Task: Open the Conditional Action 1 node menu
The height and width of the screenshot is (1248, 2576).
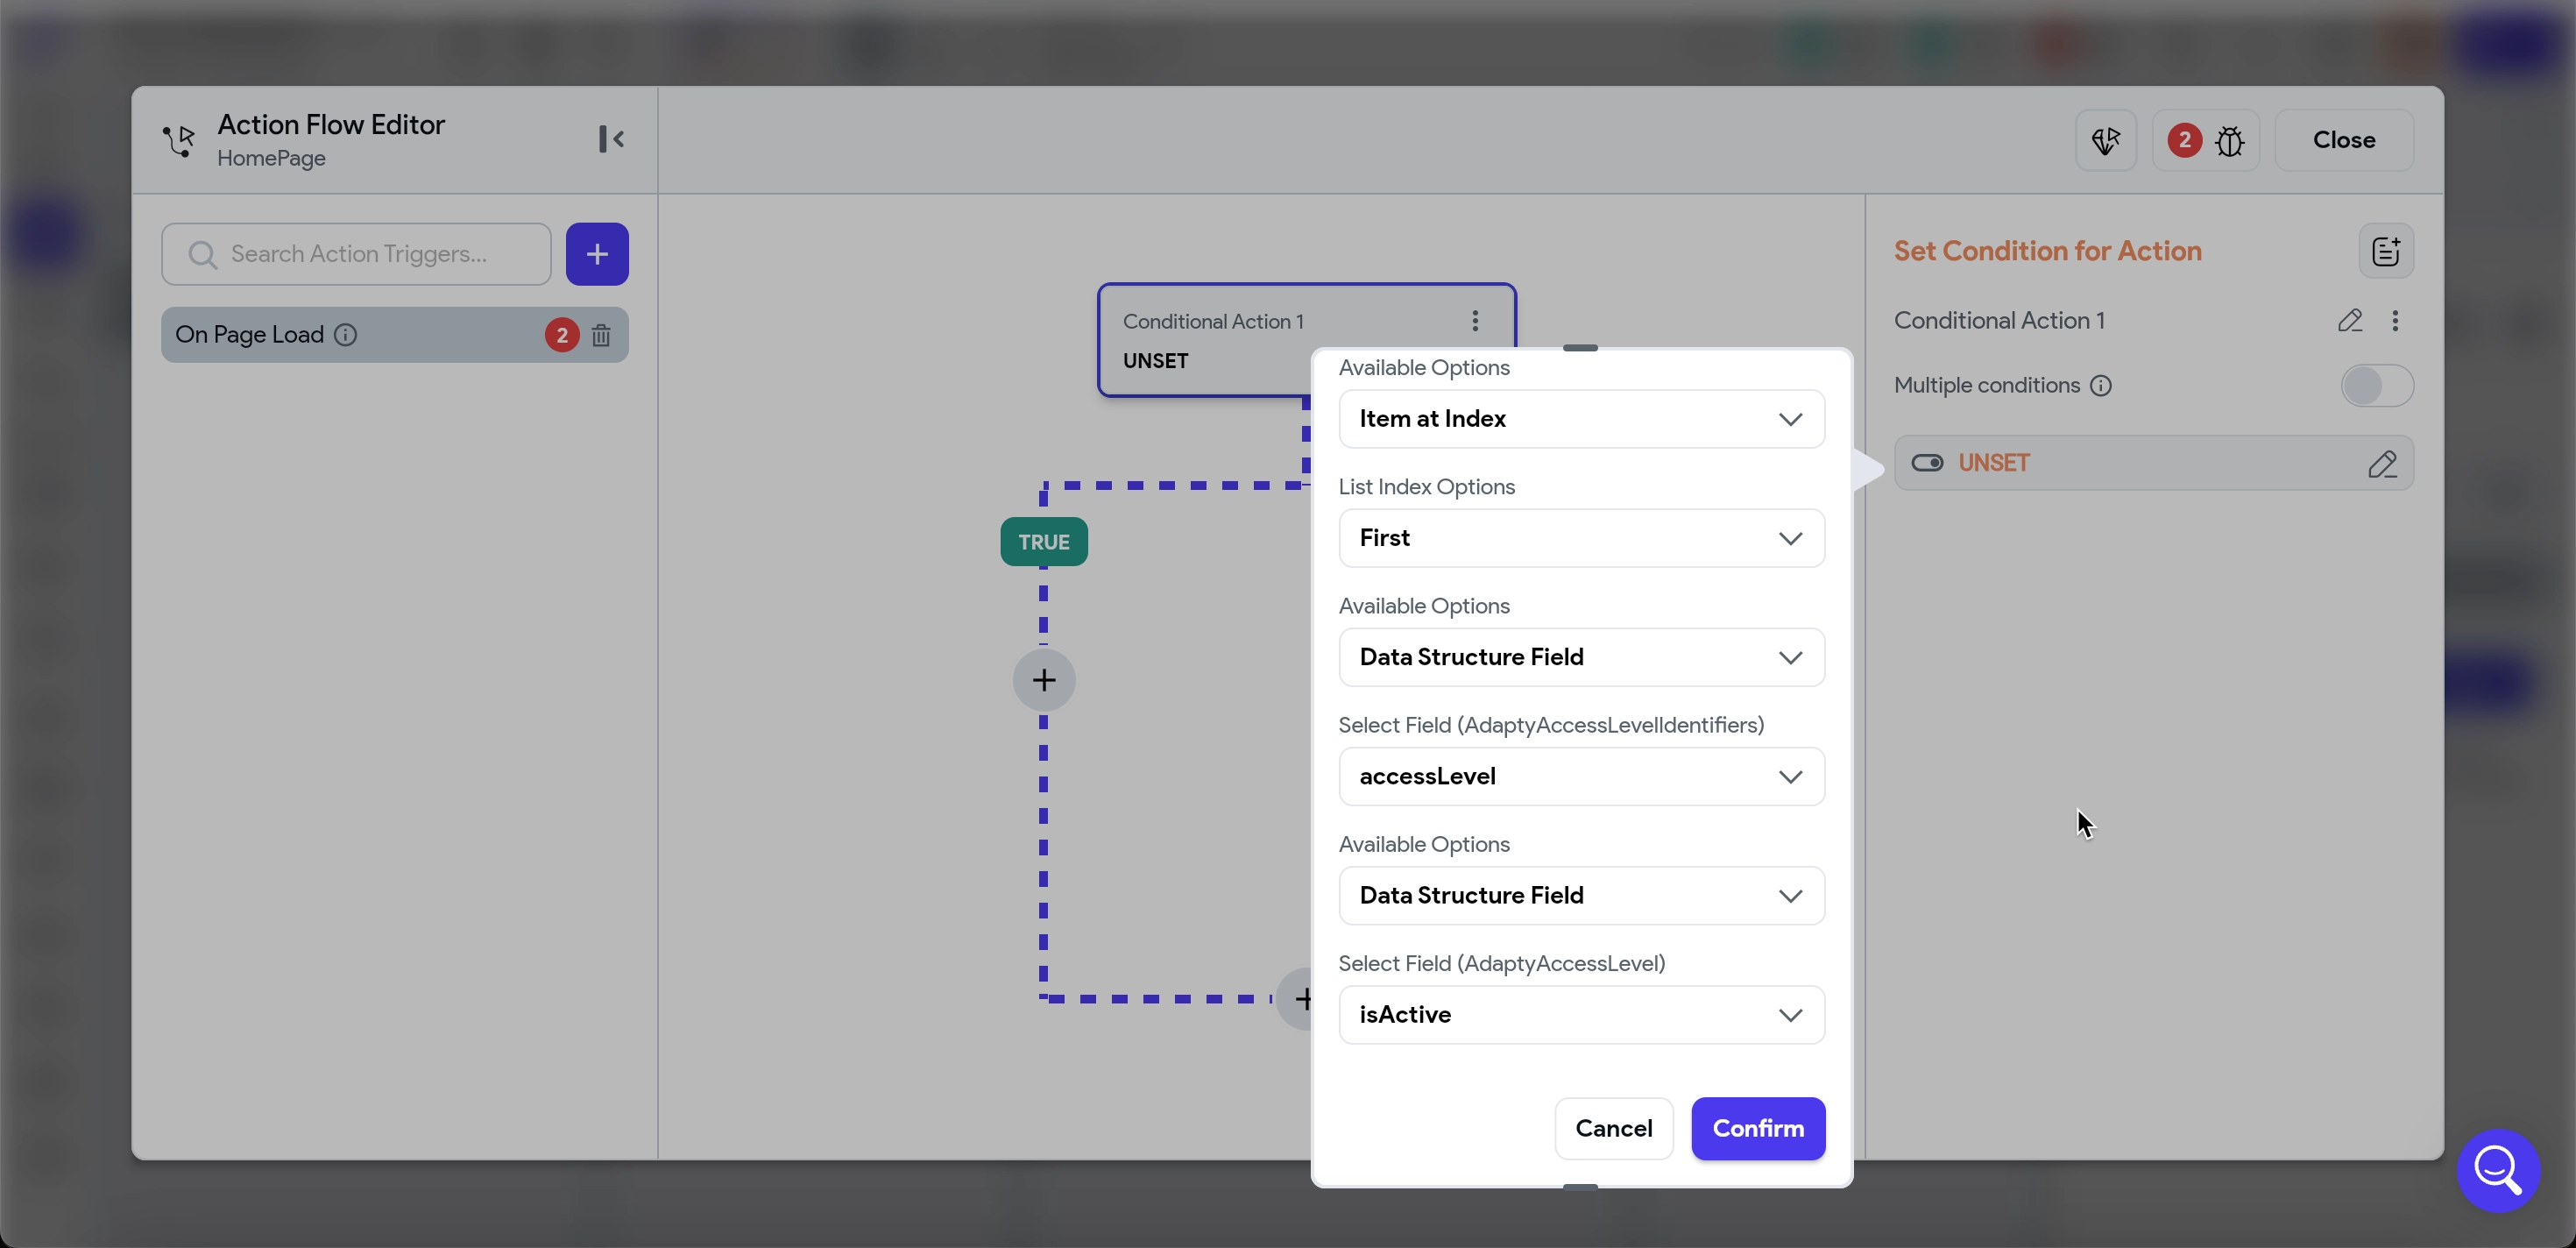Action: pyautogui.click(x=1474, y=321)
